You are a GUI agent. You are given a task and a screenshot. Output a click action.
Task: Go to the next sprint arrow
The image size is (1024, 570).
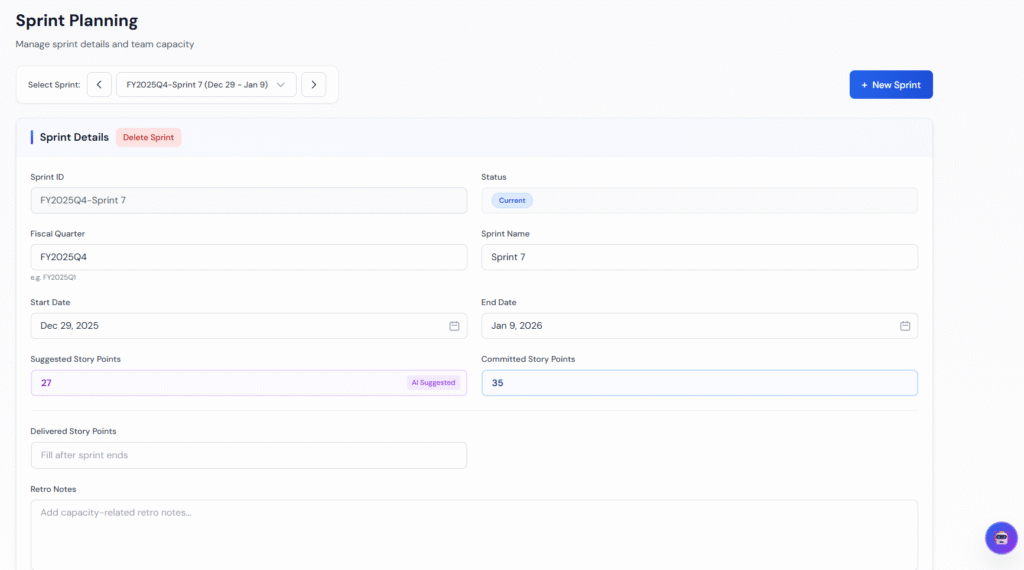[313, 85]
